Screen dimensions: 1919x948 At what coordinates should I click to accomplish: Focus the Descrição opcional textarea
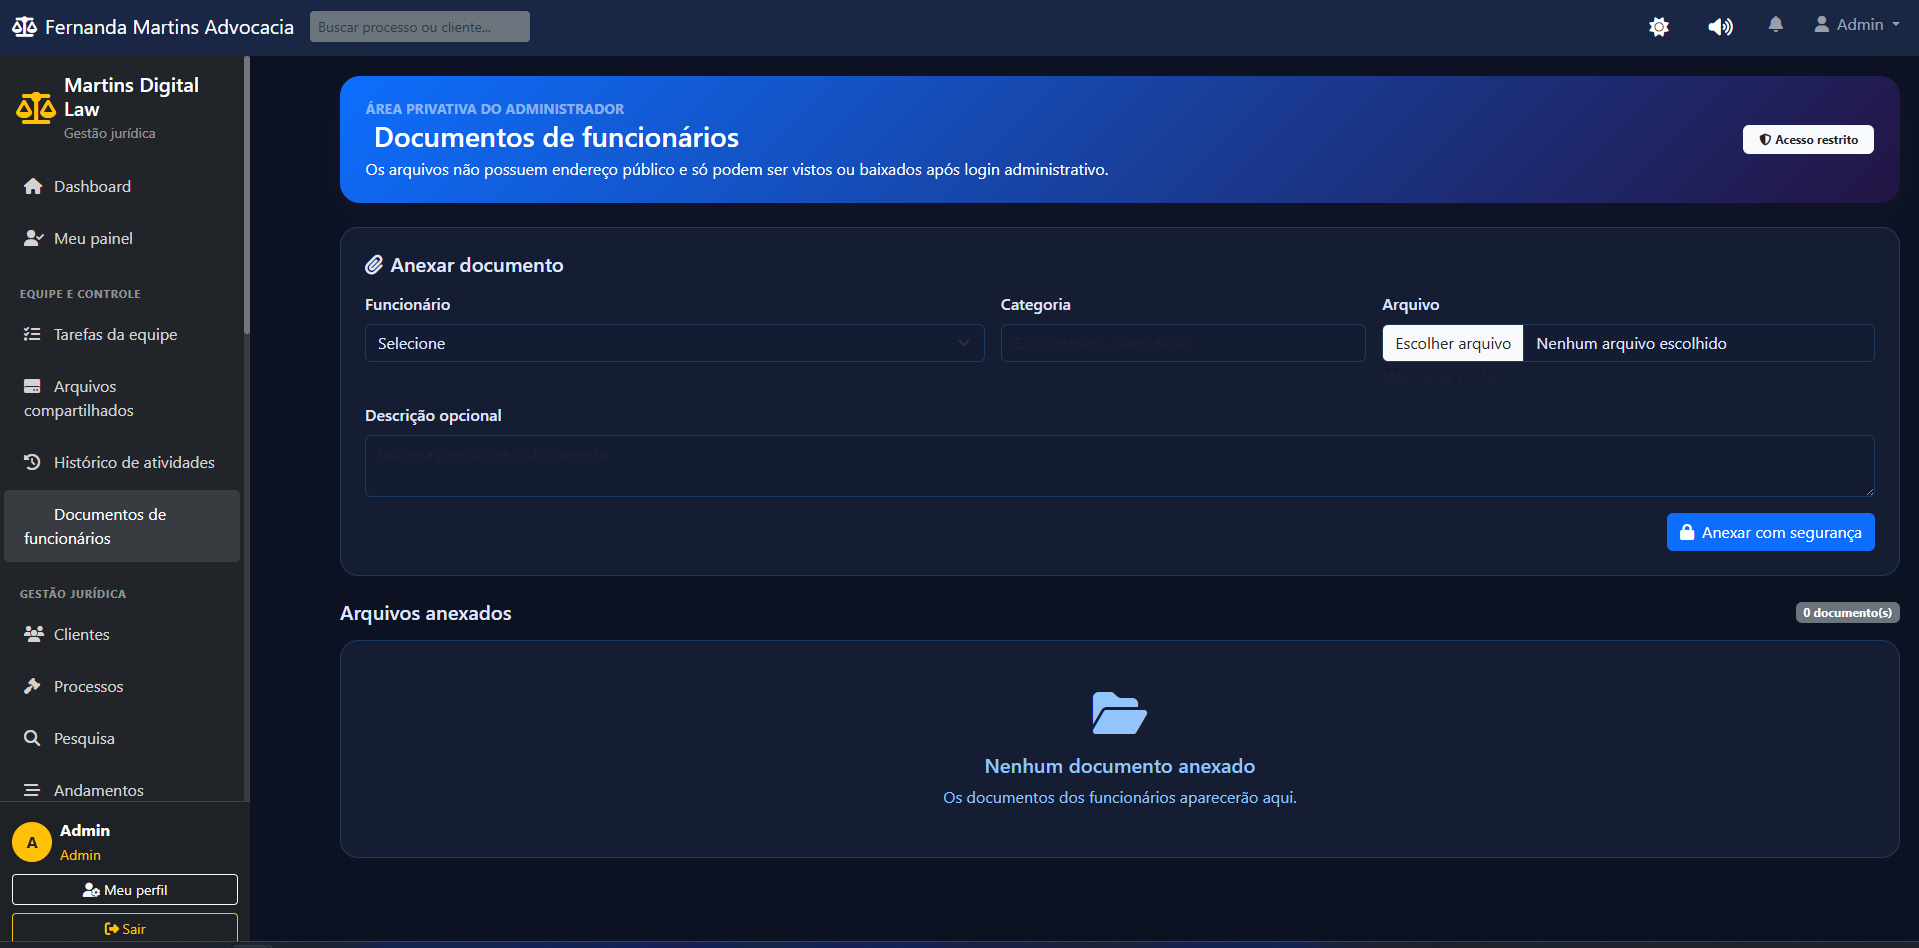point(1119,466)
